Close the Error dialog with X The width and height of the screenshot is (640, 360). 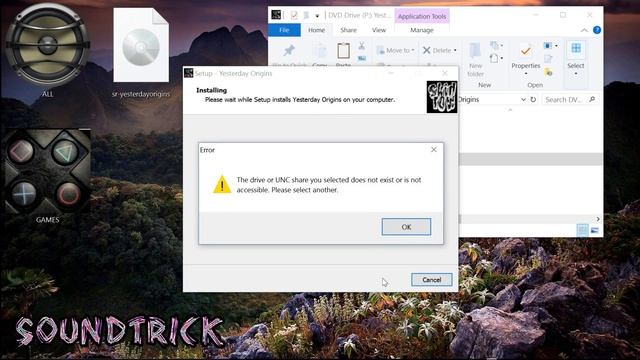tap(434, 150)
